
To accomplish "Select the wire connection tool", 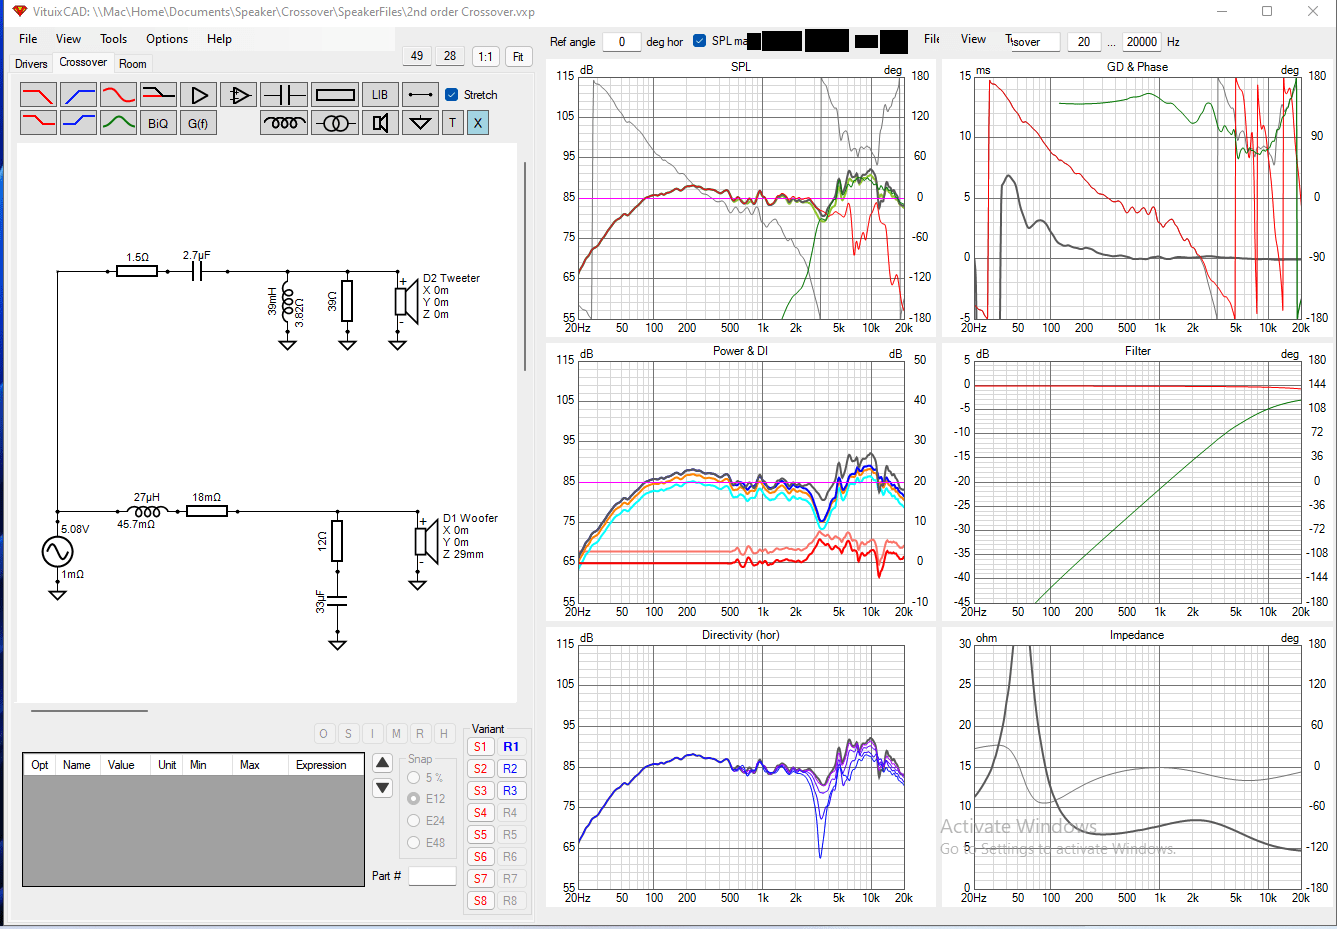I will tap(420, 95).
